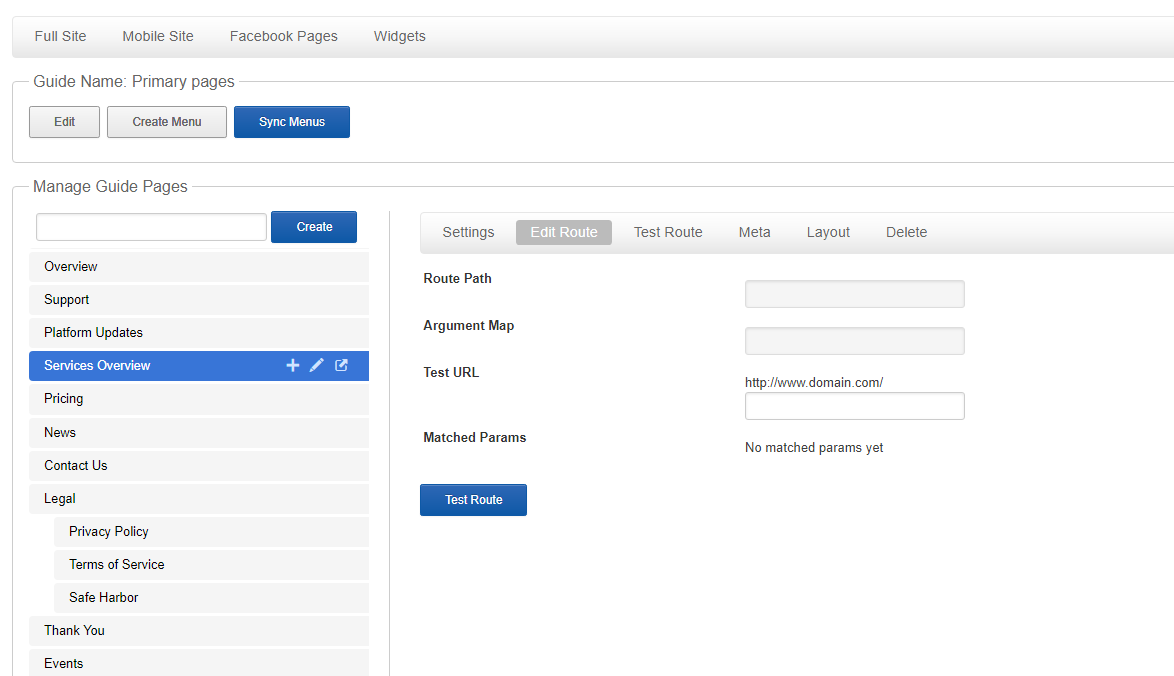Switch to the Test Route tab
Image resolution: width=1174 pixels, height=676 pixels.
[x=667, y=232]
